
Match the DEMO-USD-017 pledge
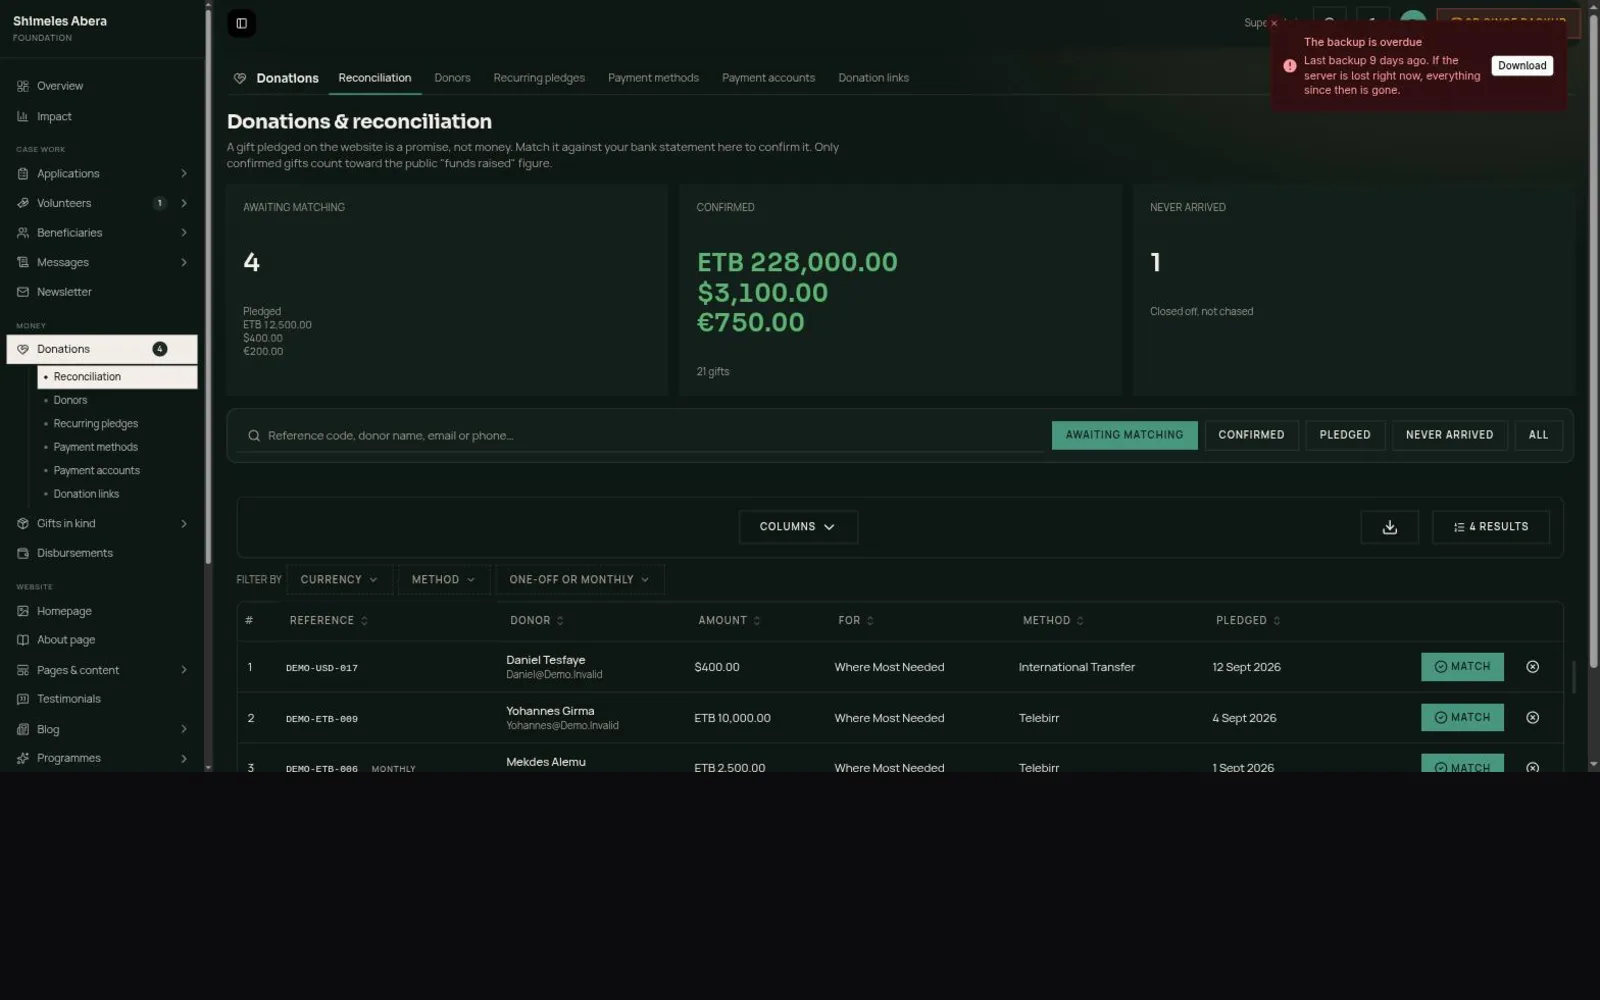point(1462,667)
